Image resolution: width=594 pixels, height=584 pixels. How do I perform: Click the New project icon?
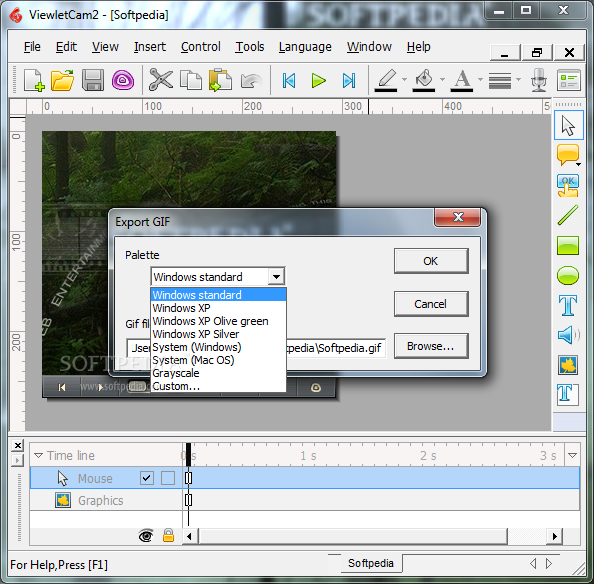(34, 80)
